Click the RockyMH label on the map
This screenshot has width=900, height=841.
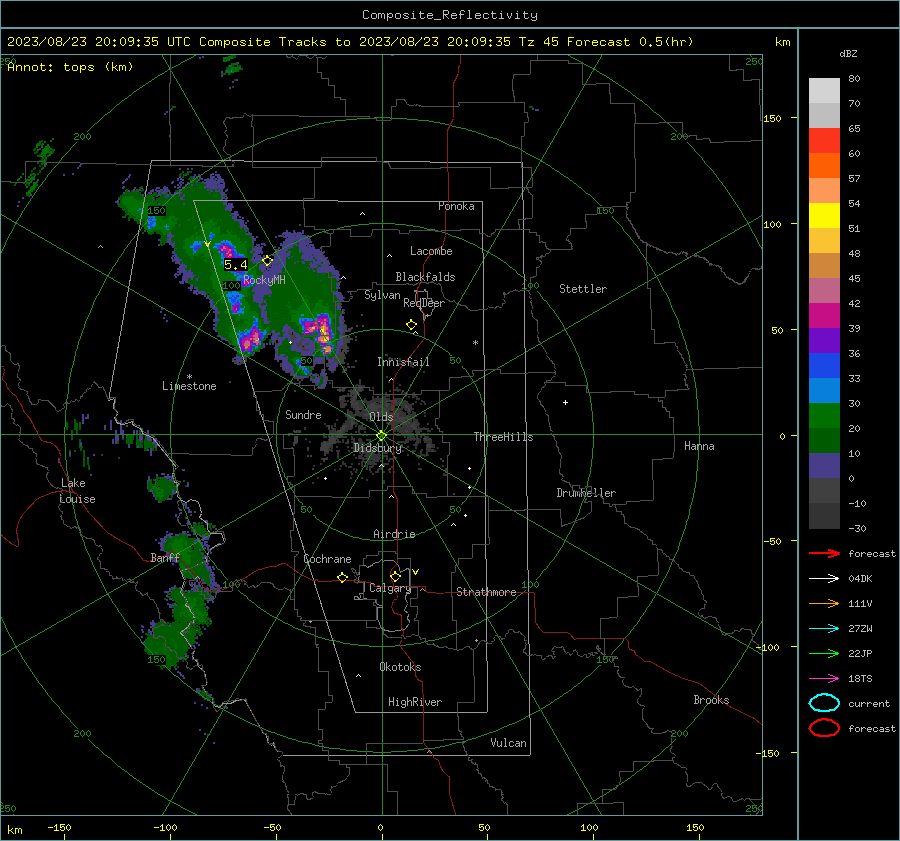[264, 280]
